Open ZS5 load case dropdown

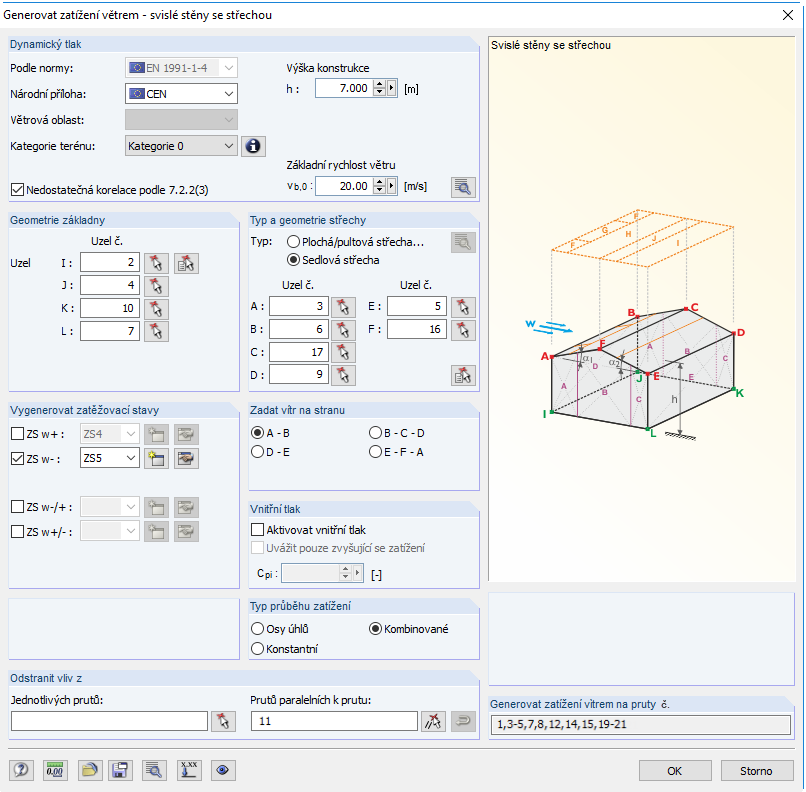click(x=110, y=458)
